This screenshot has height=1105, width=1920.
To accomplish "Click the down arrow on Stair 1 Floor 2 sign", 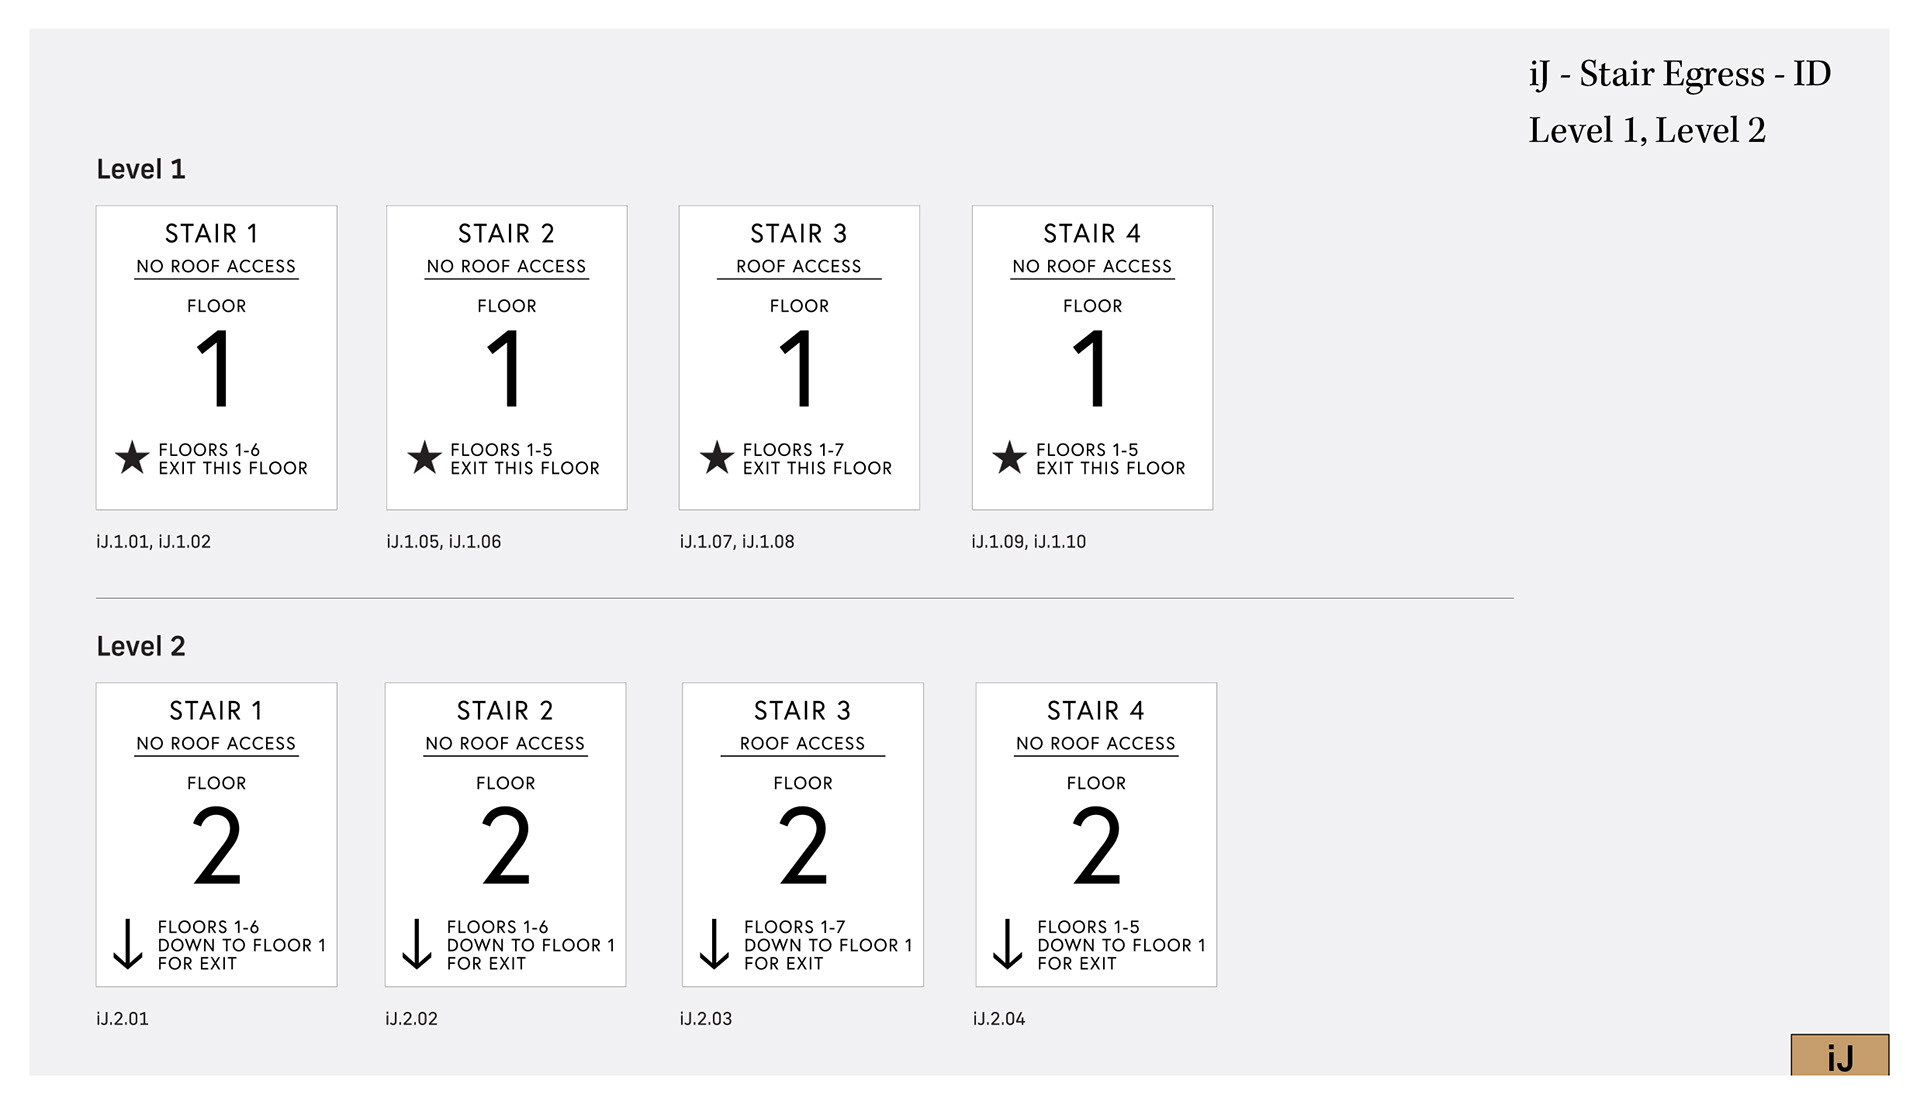I will [x=128, y=944].
